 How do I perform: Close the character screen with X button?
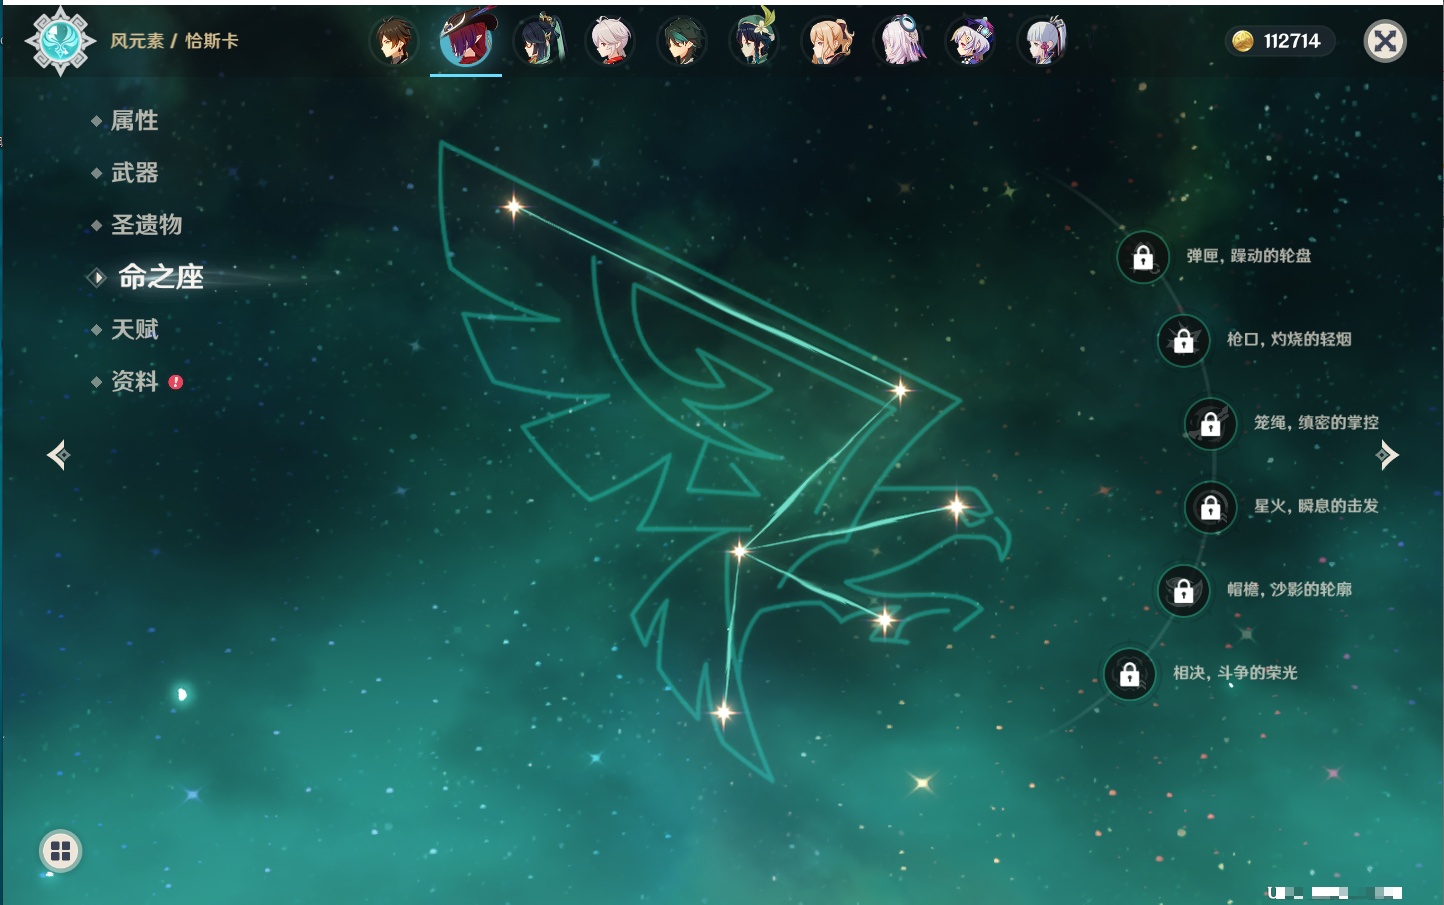(1385, 41)
